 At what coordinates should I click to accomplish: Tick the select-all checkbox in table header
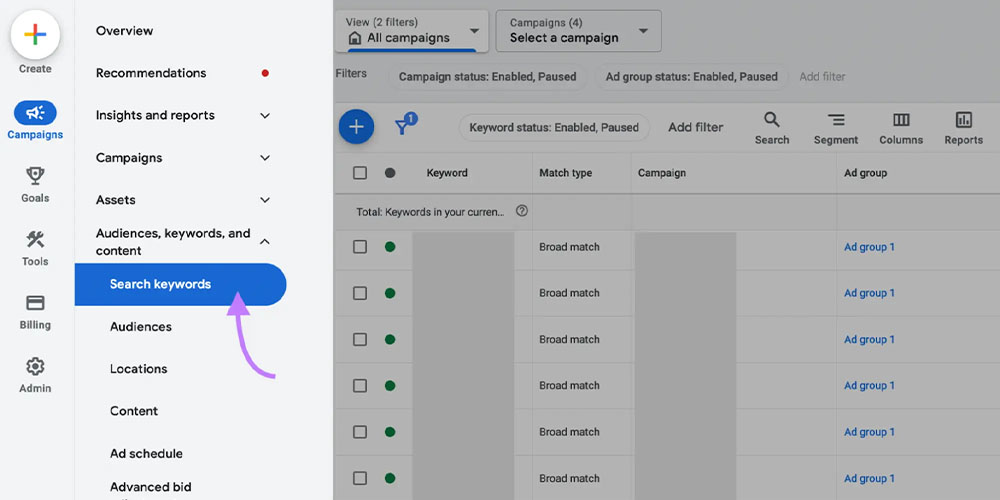(x=360, y=173)
